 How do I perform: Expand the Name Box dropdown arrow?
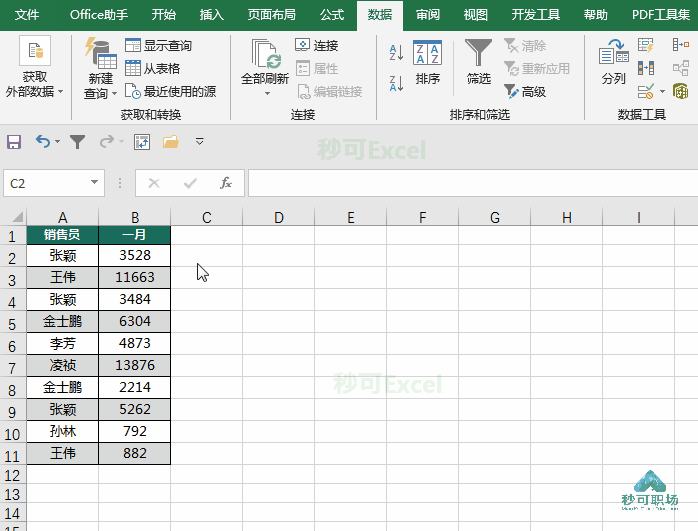[x=94, y=182]
